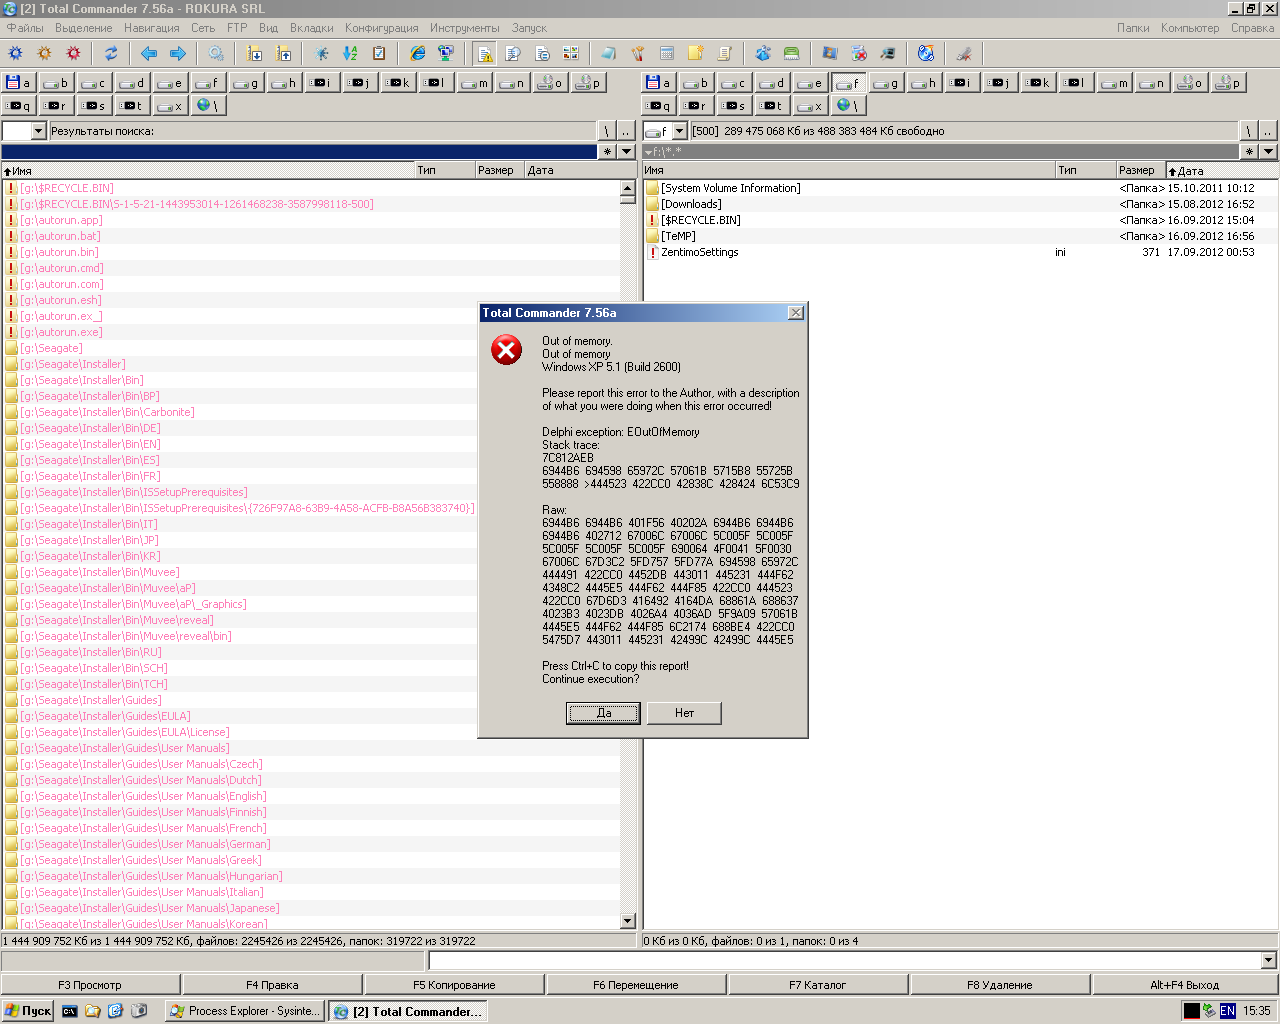The width and height of the screenshot is (1280, 1024).
Task: Click Process Explorer in the taskbar
Action: point(245,1011)
